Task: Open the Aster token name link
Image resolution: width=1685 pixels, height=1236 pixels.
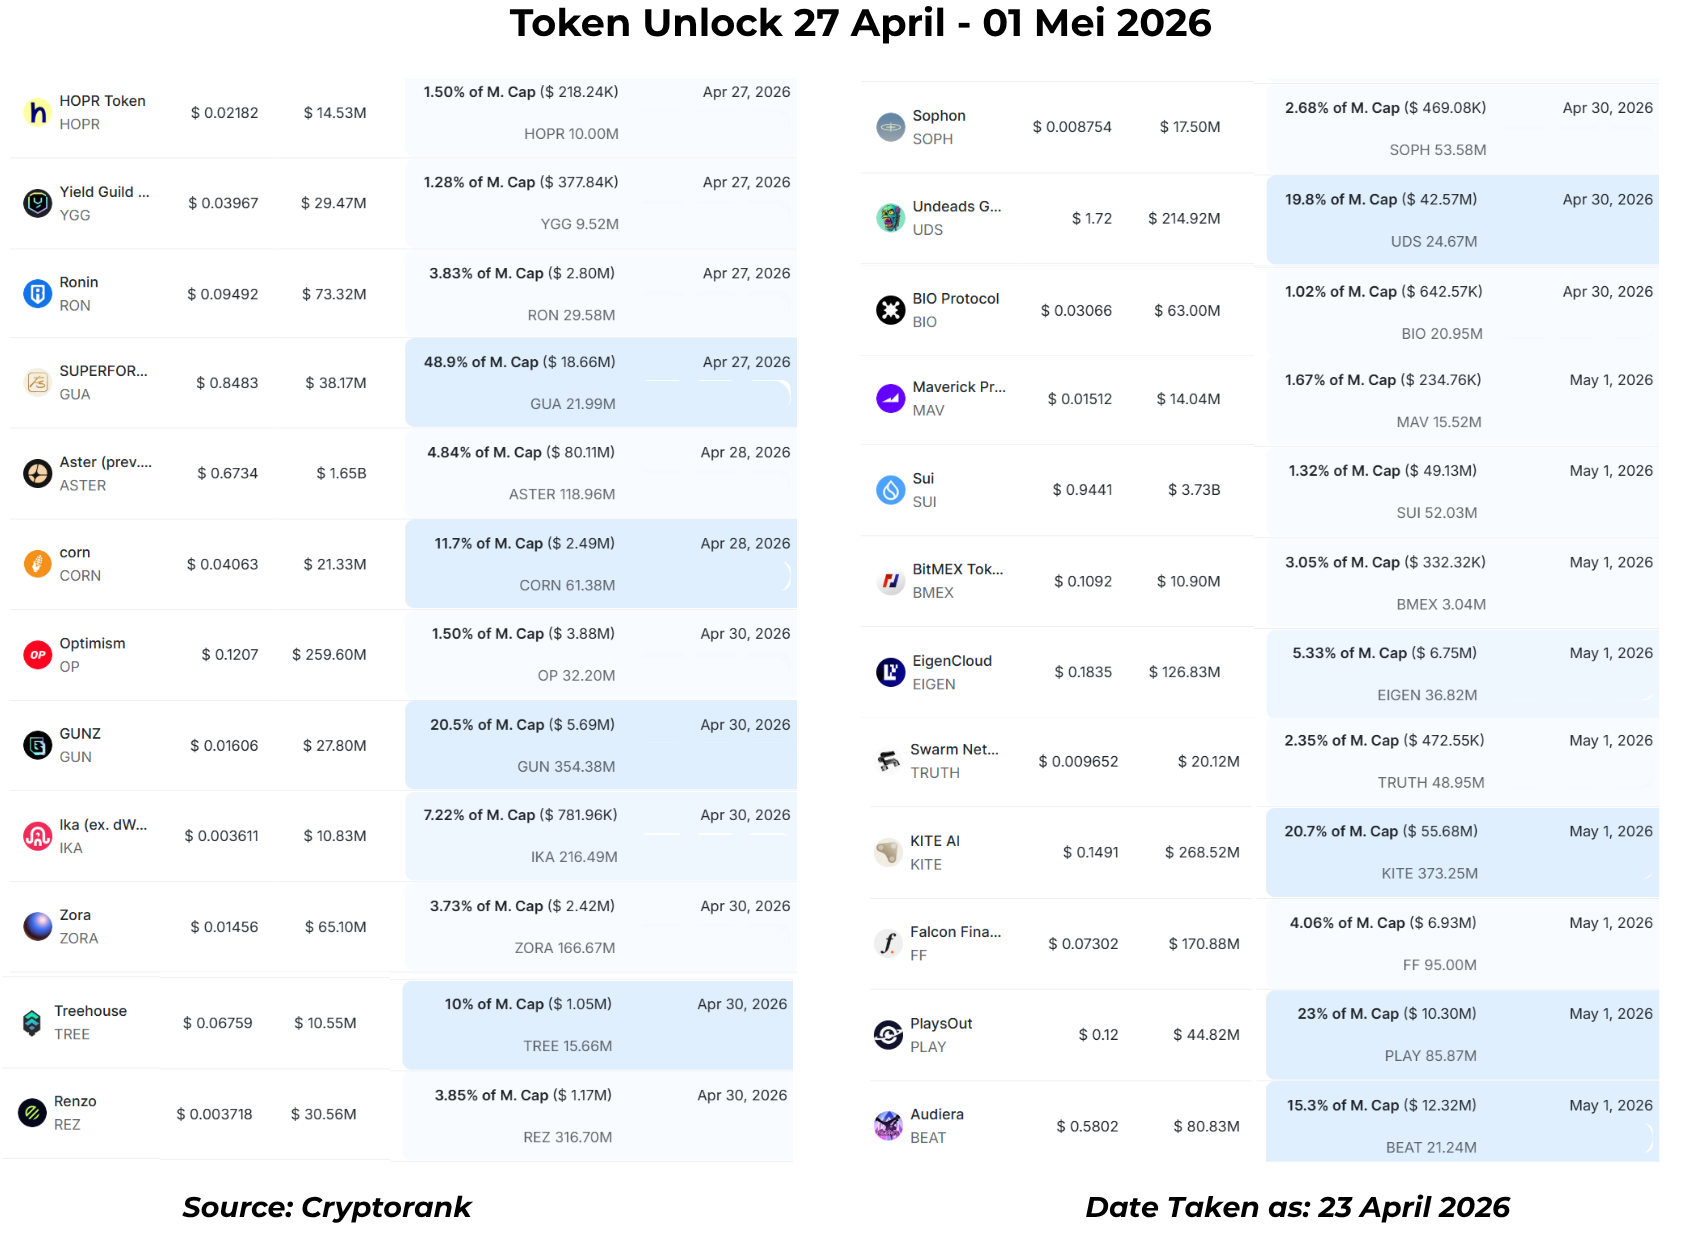Action: 105,462
